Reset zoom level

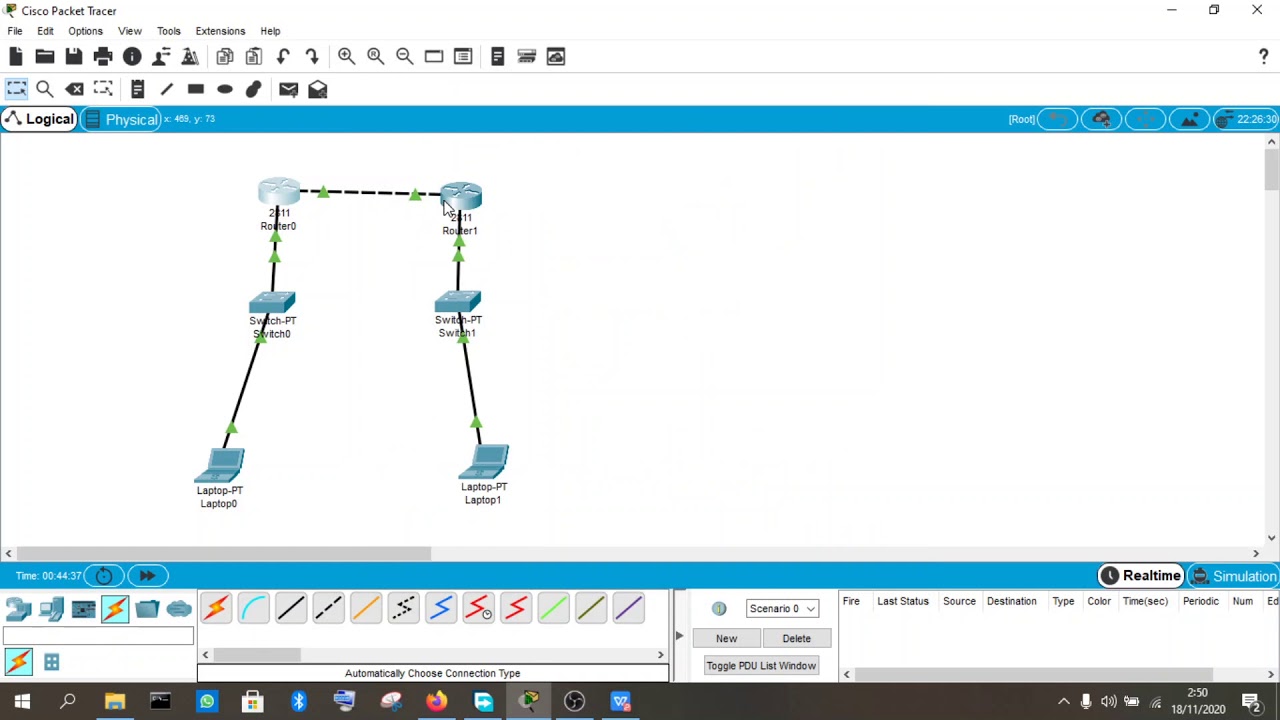[375, 57]
